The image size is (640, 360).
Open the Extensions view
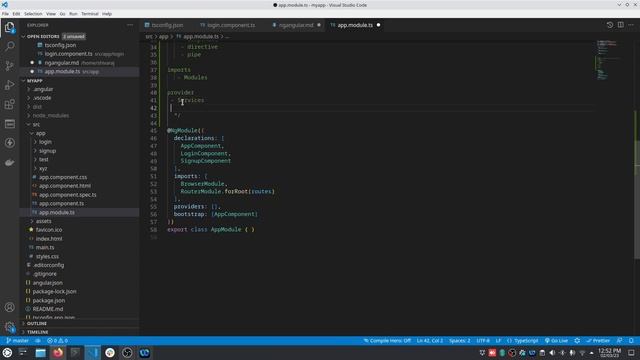click(9, 104)
